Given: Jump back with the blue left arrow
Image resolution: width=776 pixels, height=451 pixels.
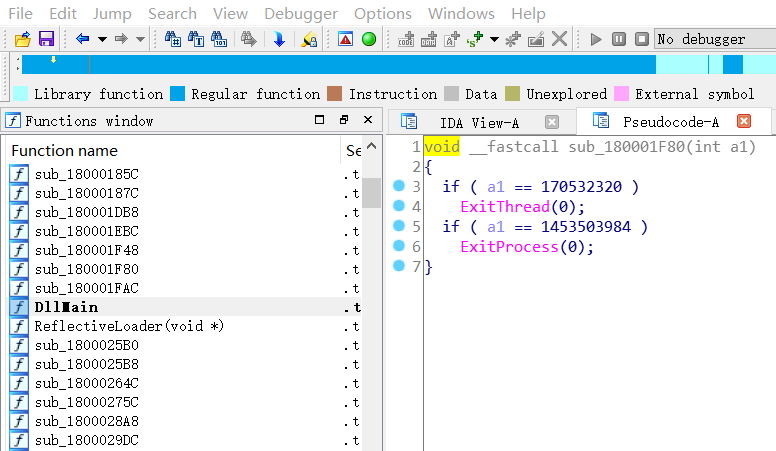Looking at the screenshot, I should click(82, 39).
